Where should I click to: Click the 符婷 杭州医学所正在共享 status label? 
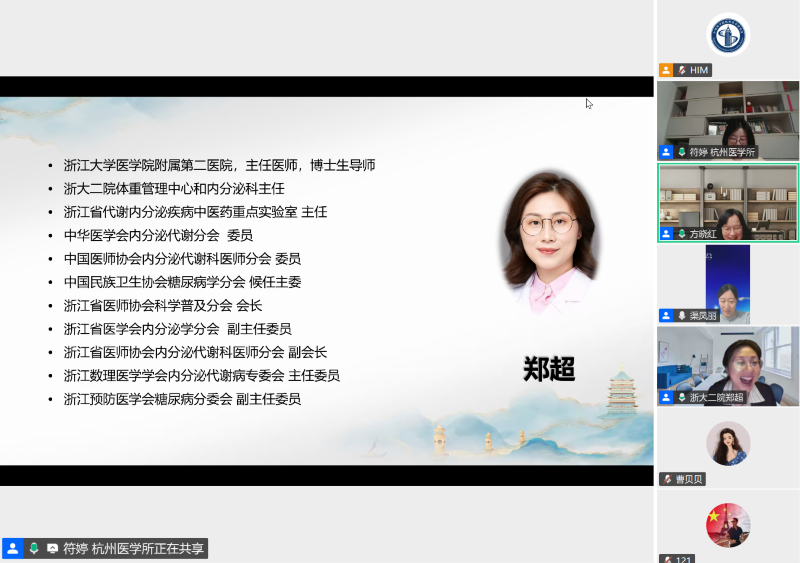point(133,548)
